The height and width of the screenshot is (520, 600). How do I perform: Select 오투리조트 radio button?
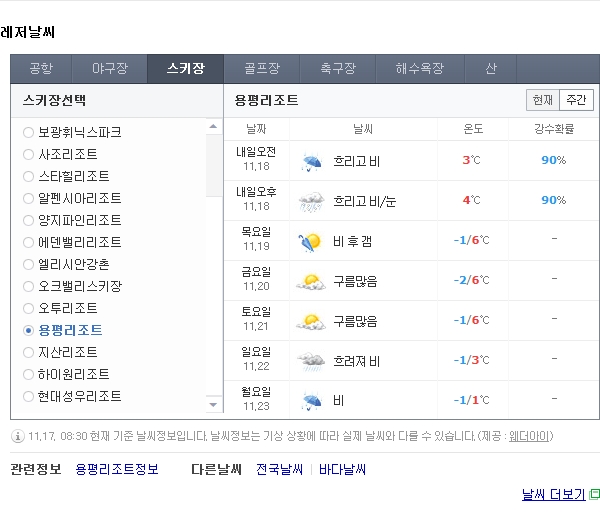point(28,308)
